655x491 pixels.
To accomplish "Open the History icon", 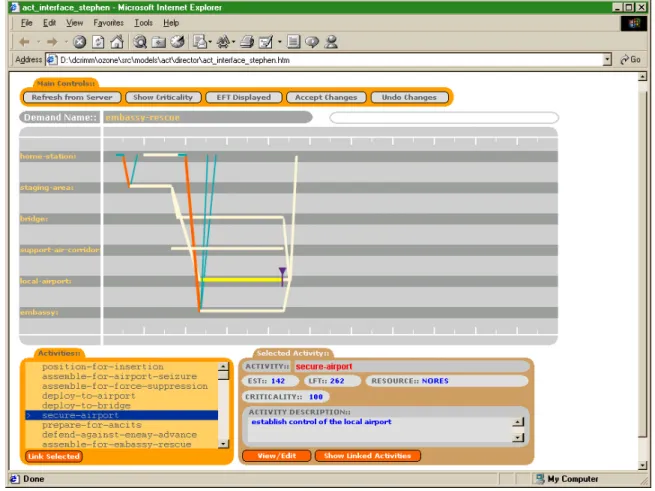I will 178,42.
